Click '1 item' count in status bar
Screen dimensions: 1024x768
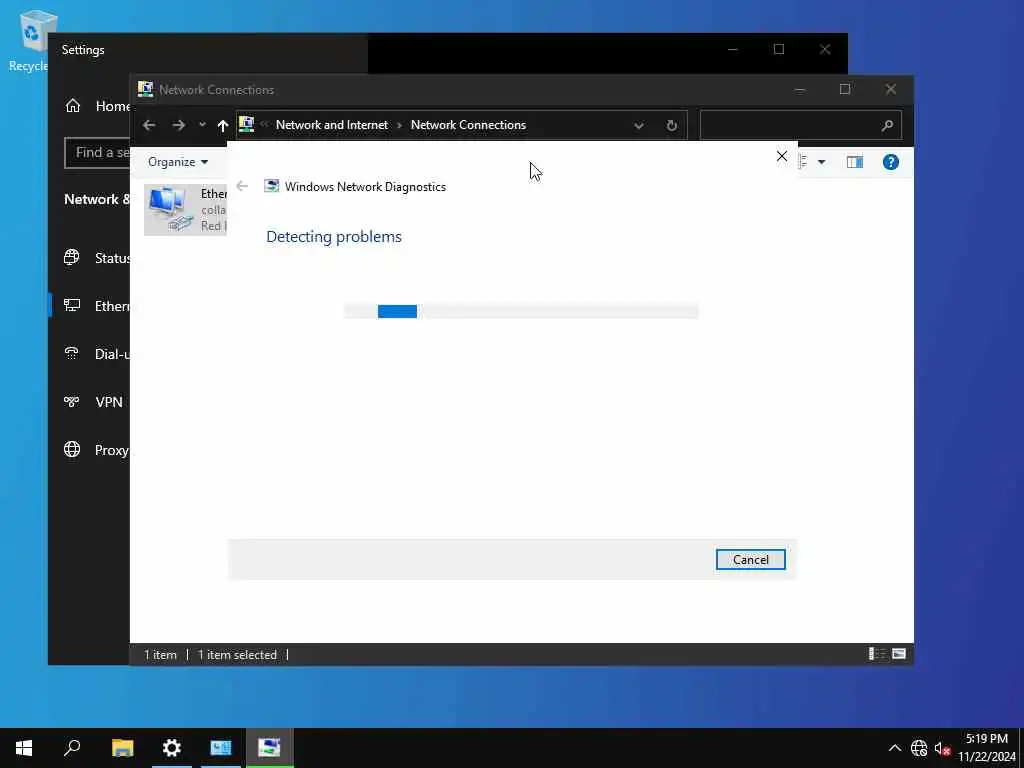pos(160,654)
